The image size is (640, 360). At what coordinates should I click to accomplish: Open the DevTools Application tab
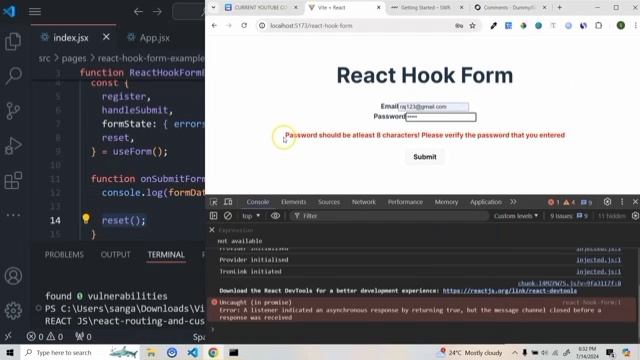click(x=485, y=202)
